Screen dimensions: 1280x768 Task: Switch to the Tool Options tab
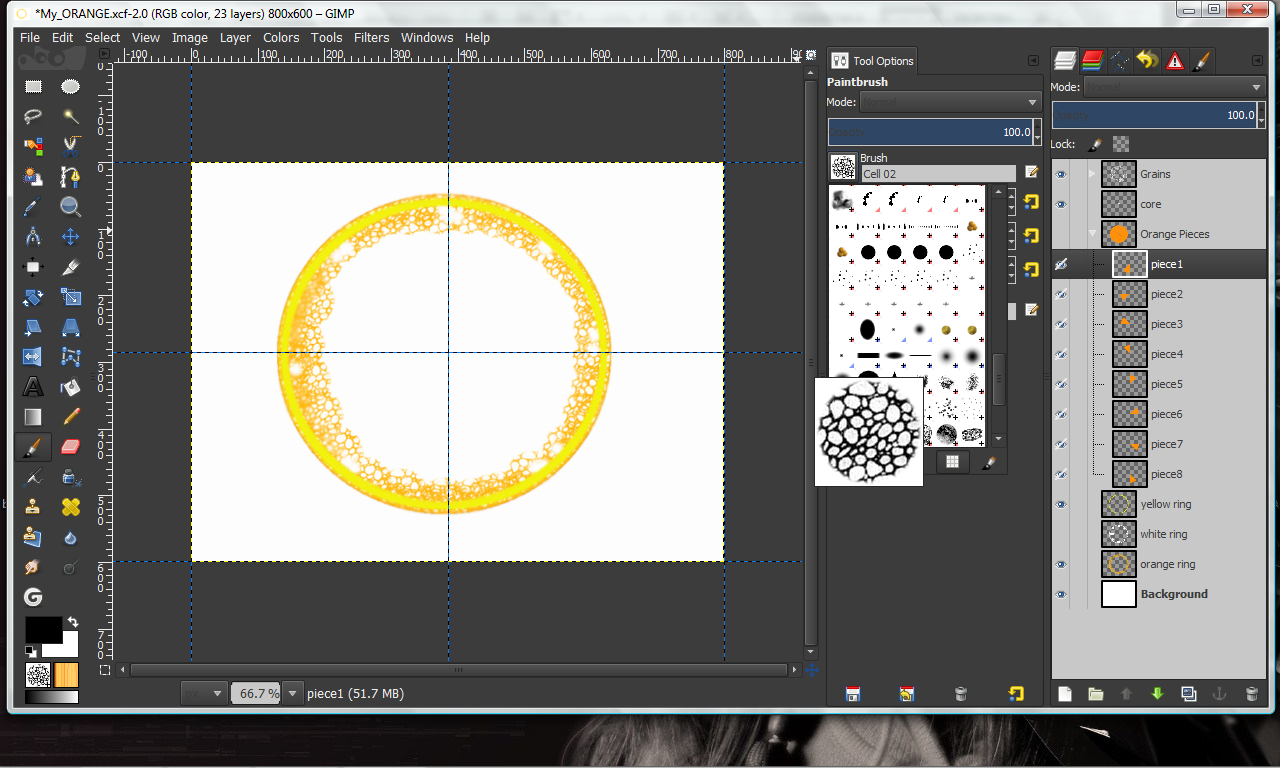click(872, 61)
